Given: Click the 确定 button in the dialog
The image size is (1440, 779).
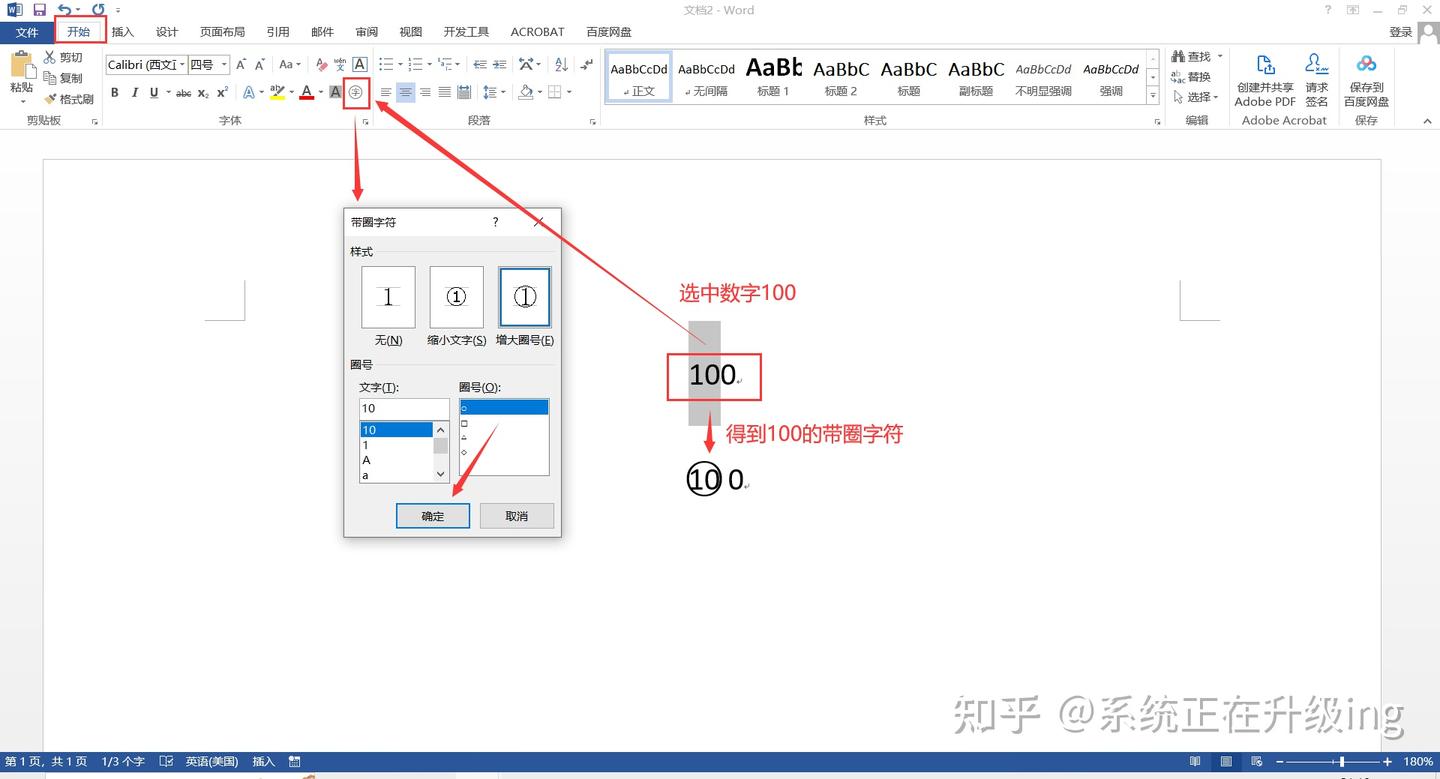Looking at the screenshot, I should click(432, 515).
